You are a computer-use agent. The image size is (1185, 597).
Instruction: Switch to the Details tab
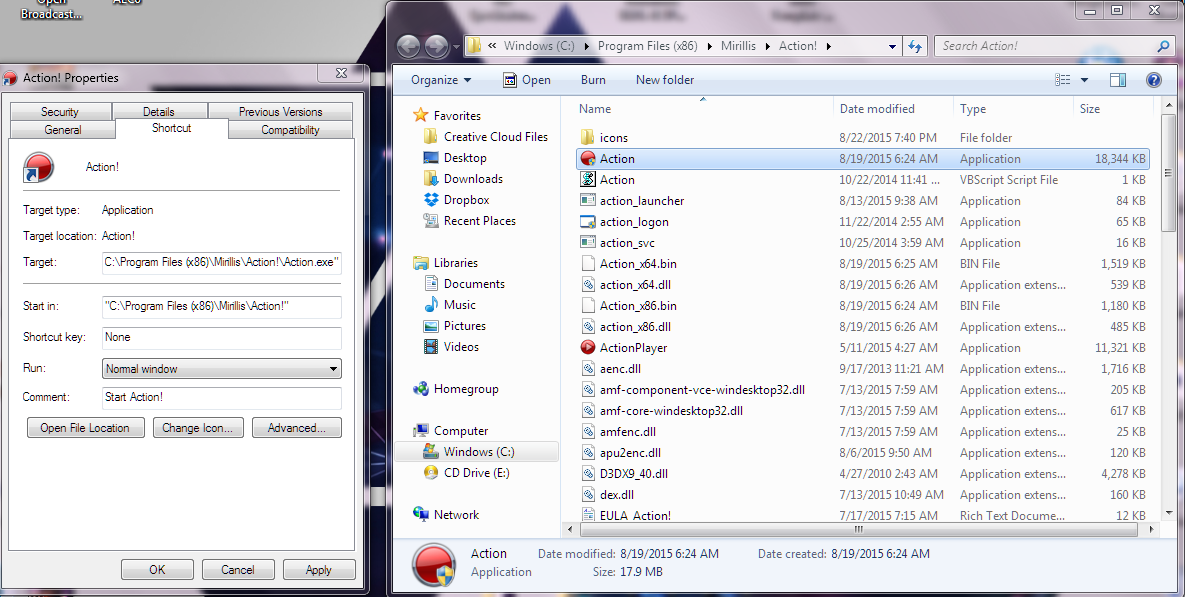click(159, 111)
